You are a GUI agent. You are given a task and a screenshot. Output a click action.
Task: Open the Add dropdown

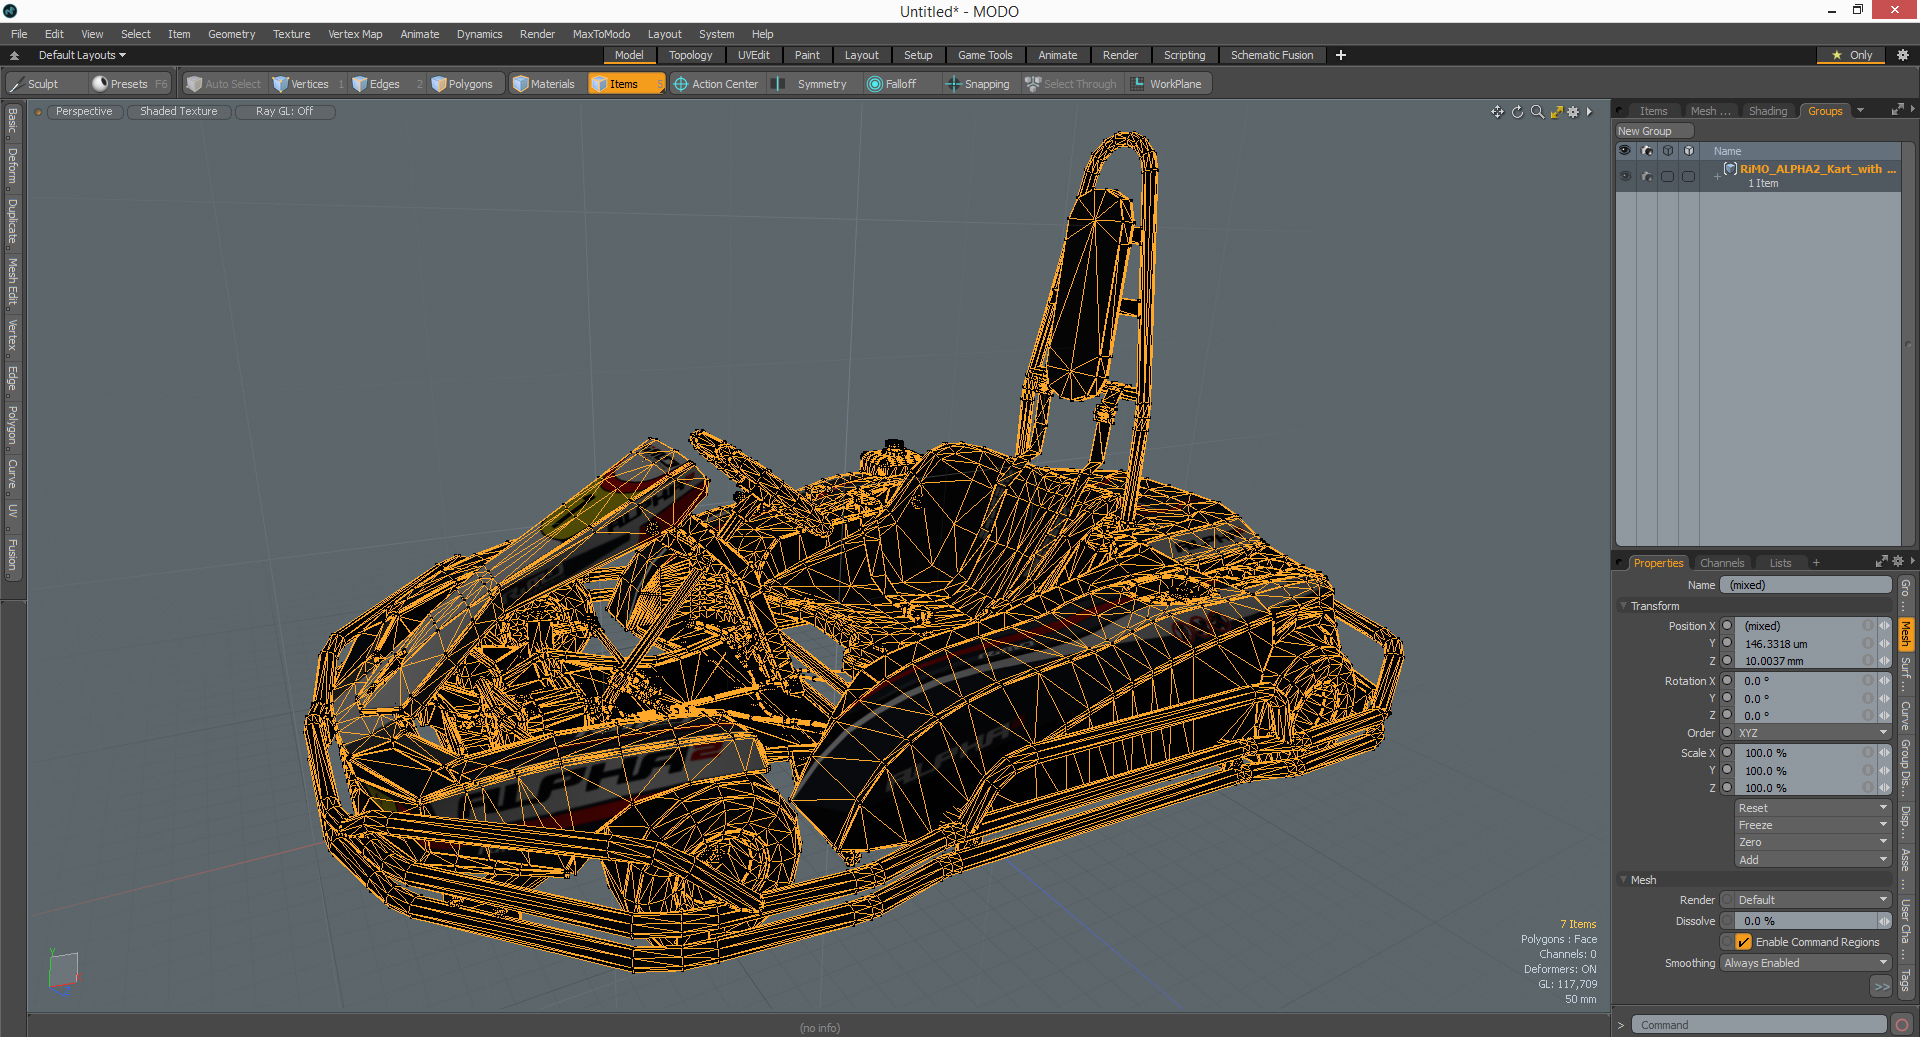click(x=1812, y=860)
